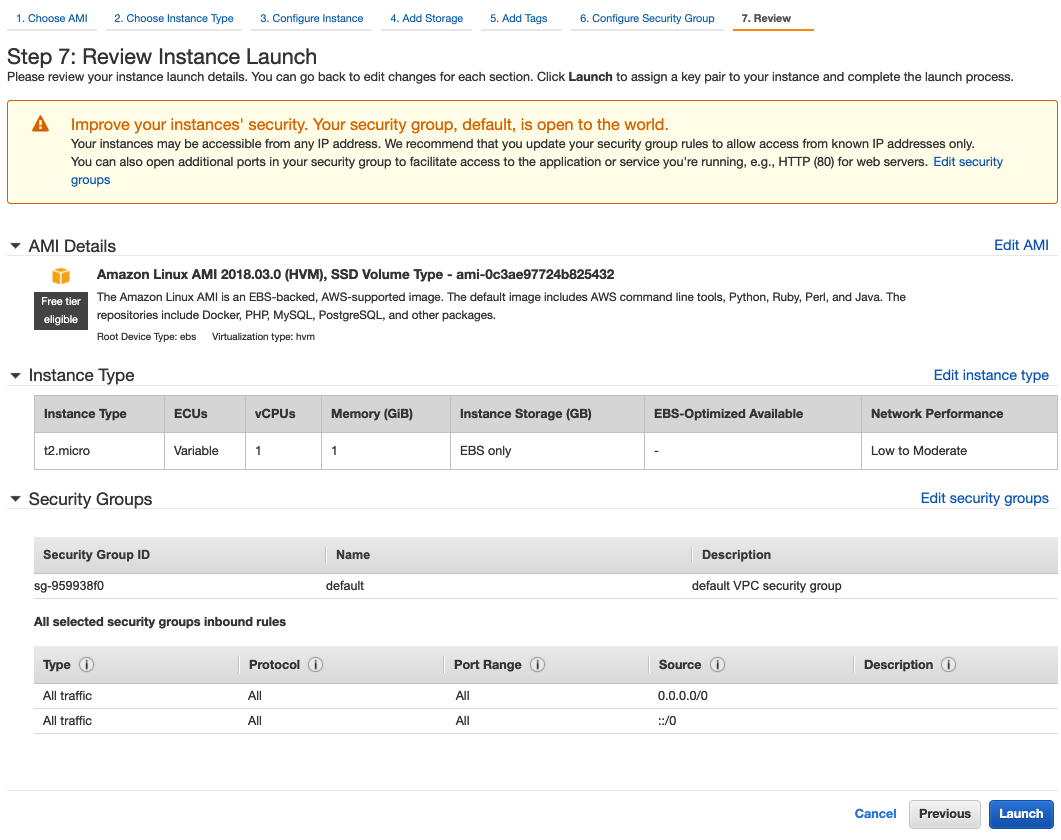Image resolution: width=1061 pixels, height=840 pixels.
Task: Click the orange warning triangle icon
Action: [x=41, y=124]
